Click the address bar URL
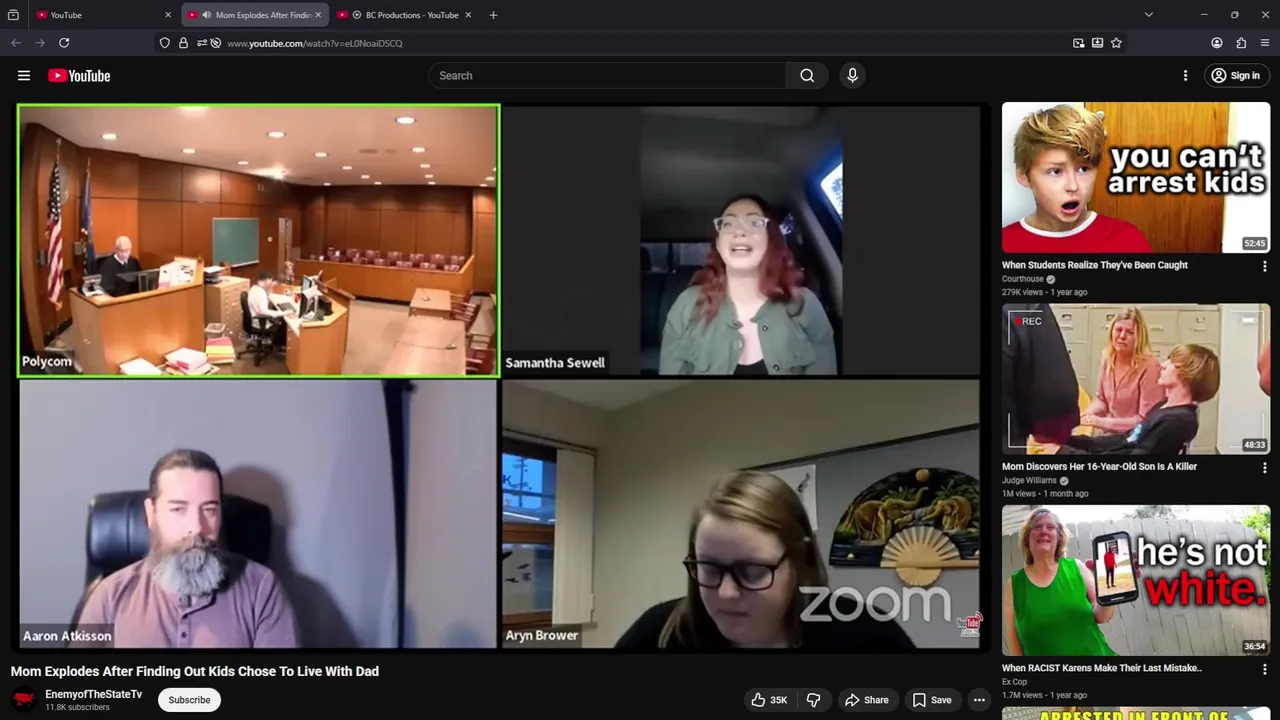The height and width of the screenshot is (720, 1280). (314, 43)
